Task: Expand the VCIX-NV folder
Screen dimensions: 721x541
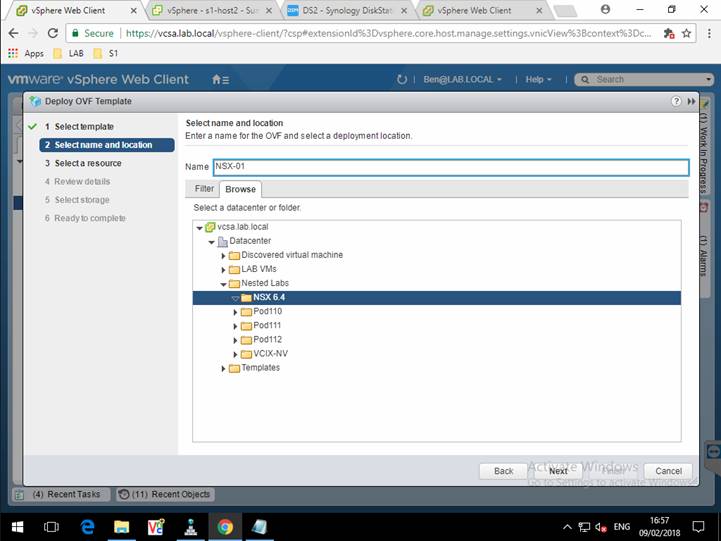Action: (235, 354)
